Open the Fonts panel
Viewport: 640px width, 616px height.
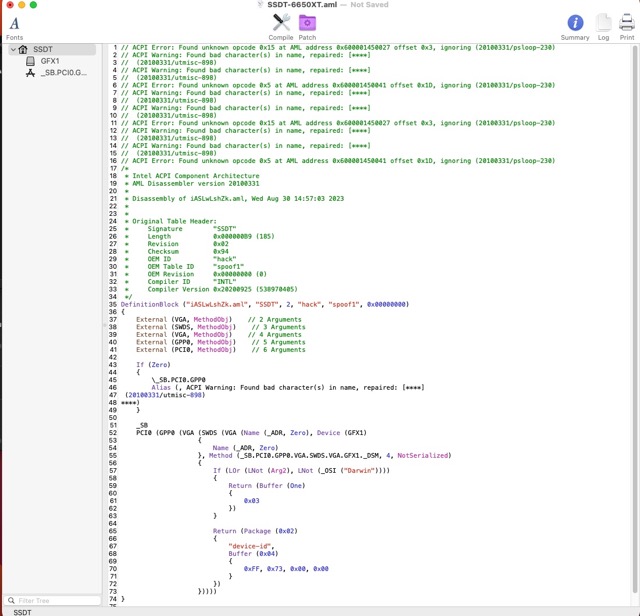14,23
